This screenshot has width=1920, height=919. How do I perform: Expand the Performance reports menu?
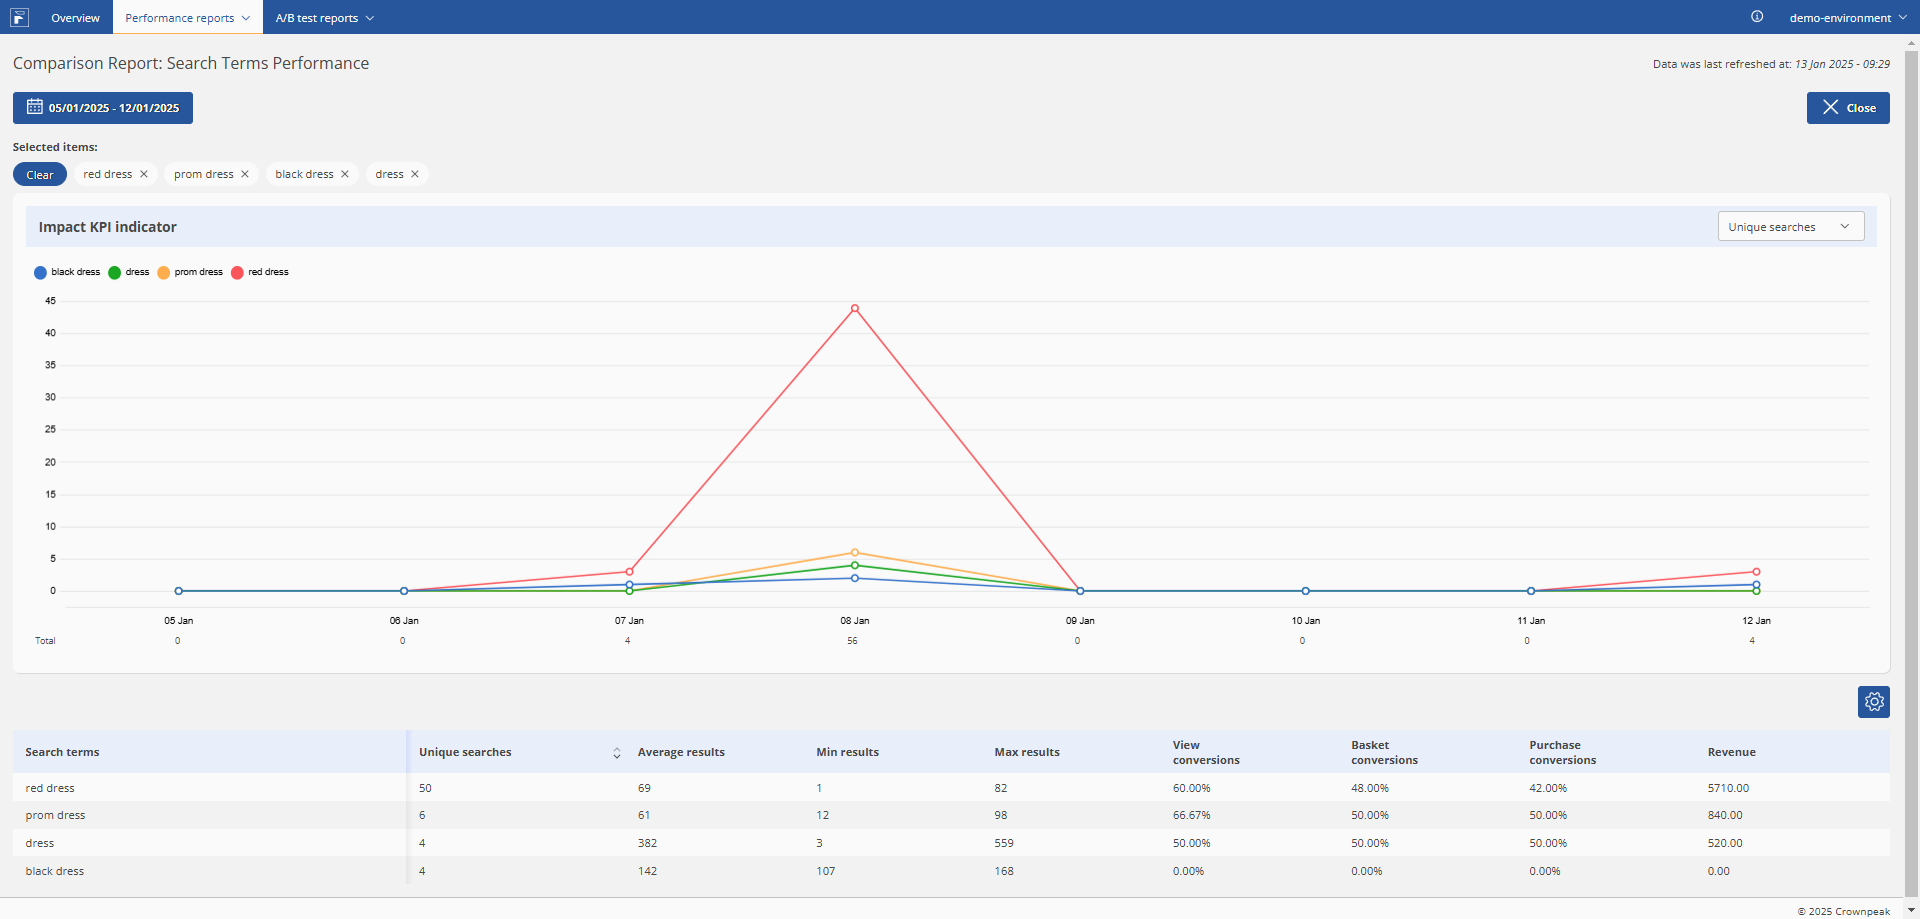pos(187,17)
